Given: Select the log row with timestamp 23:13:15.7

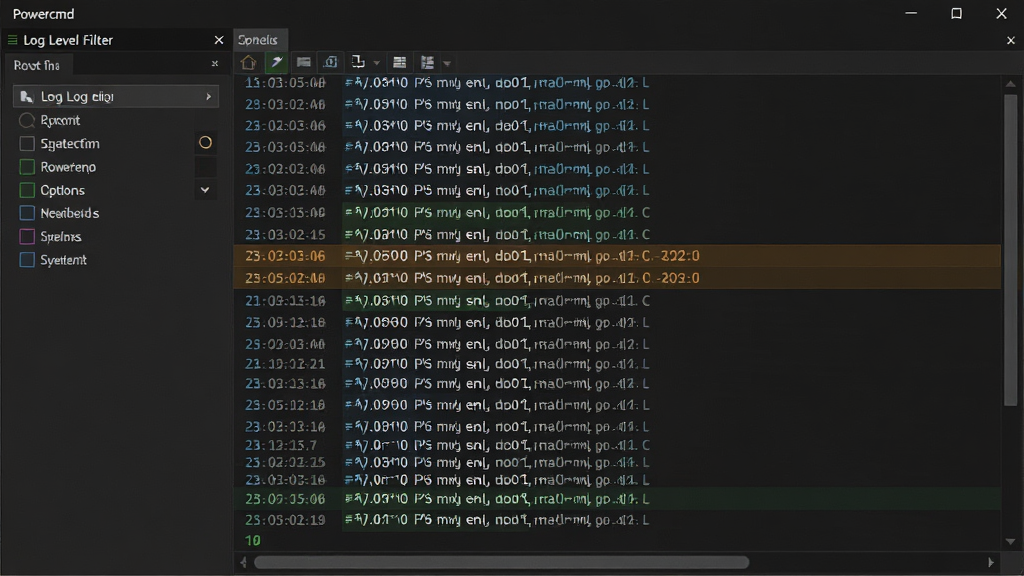Looking at the screenshot, I should (x=617, y=445).
